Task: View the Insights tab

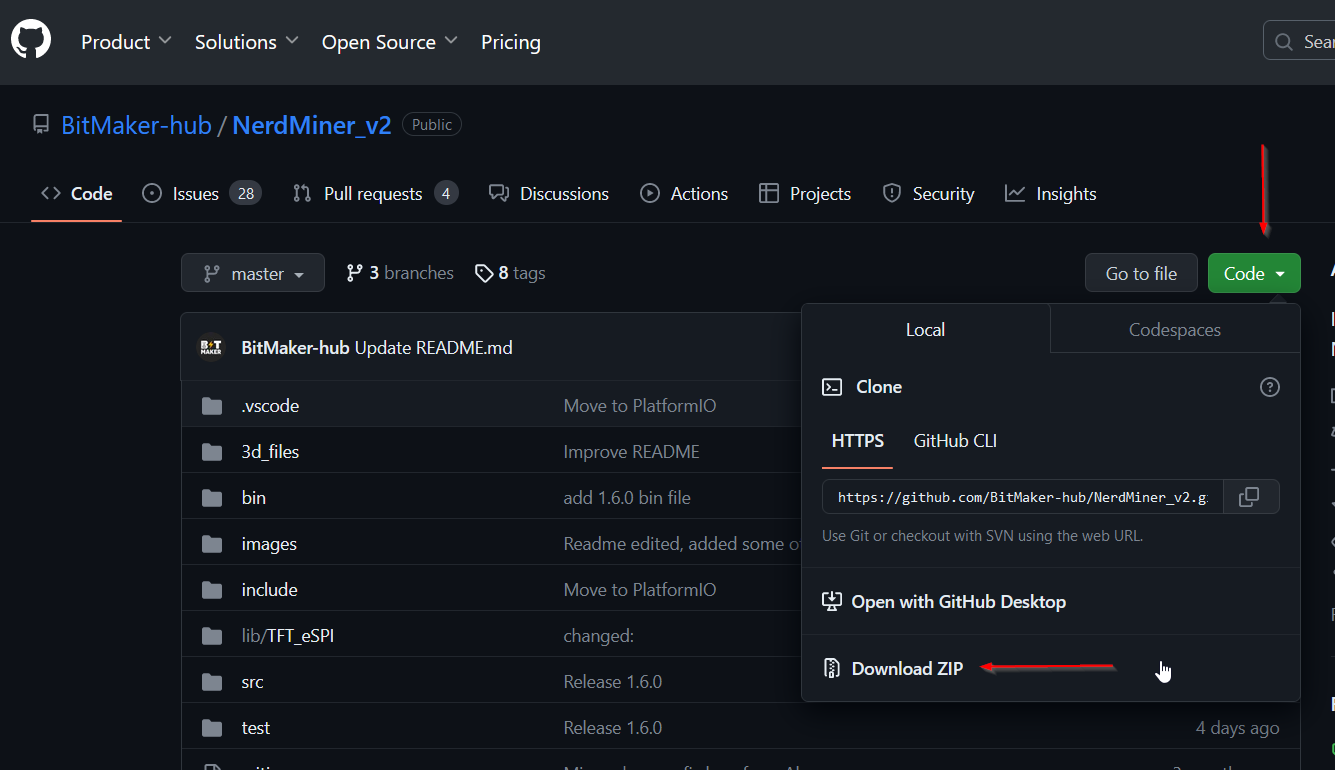Action: pyautogui.click(x=1051, y=194)
